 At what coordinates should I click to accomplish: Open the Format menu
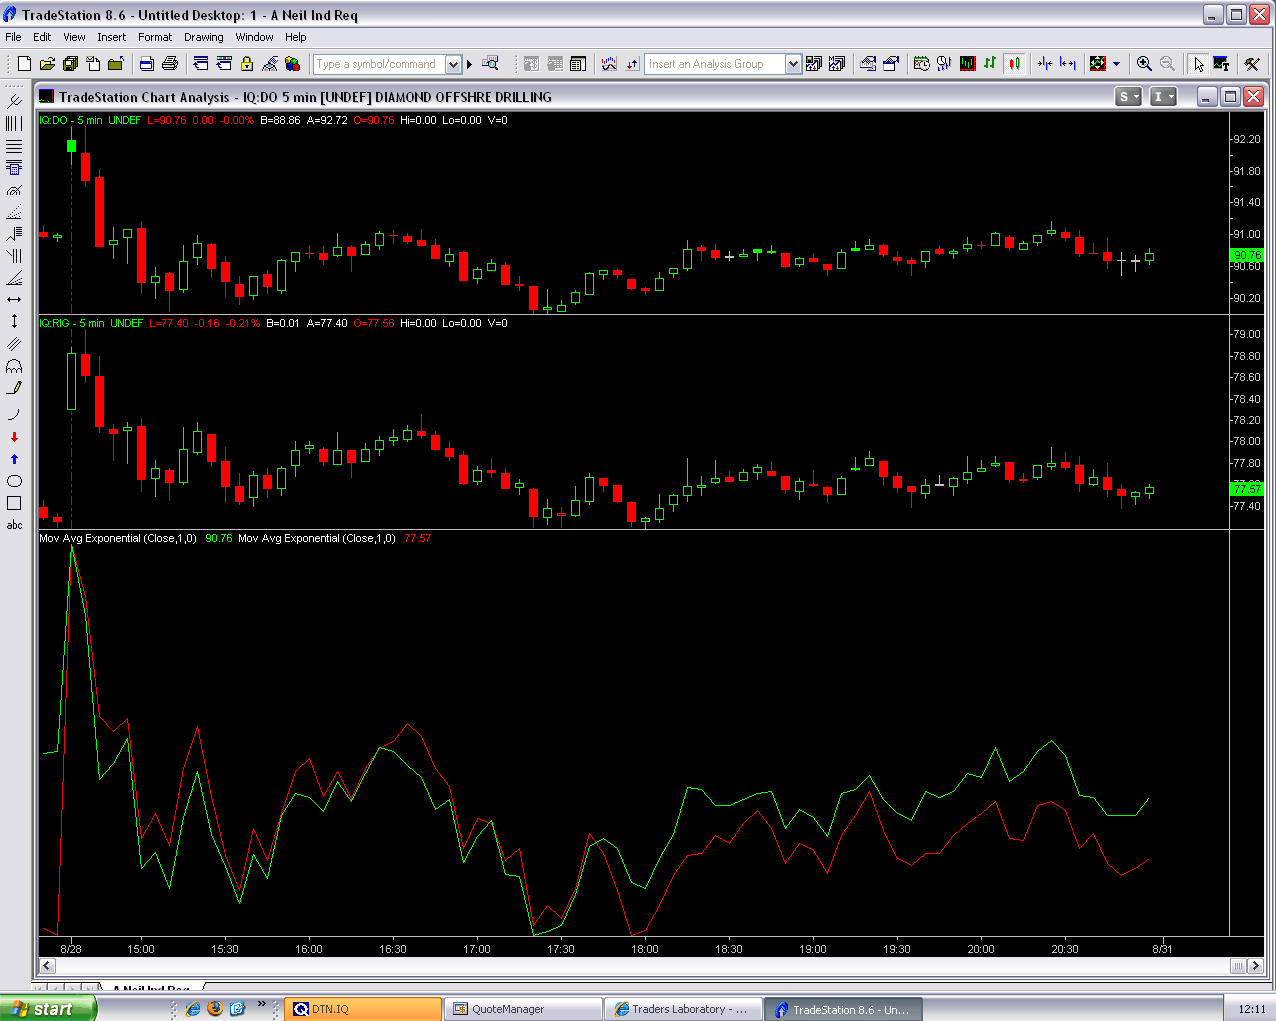click(155, 37)
